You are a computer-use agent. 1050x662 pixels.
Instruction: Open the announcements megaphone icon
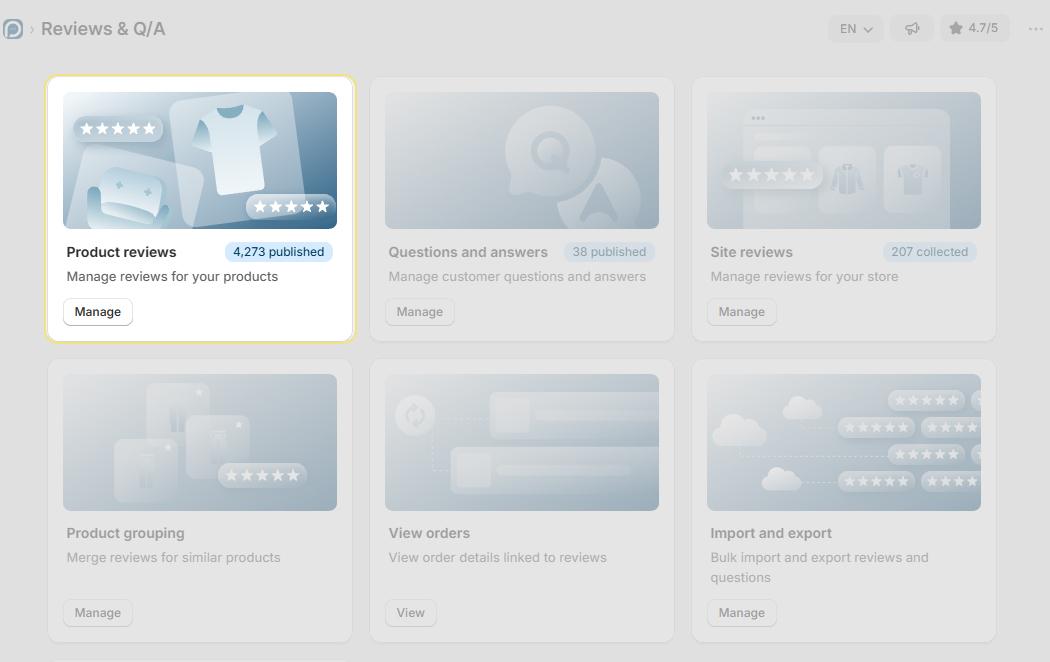pos(911,29)
